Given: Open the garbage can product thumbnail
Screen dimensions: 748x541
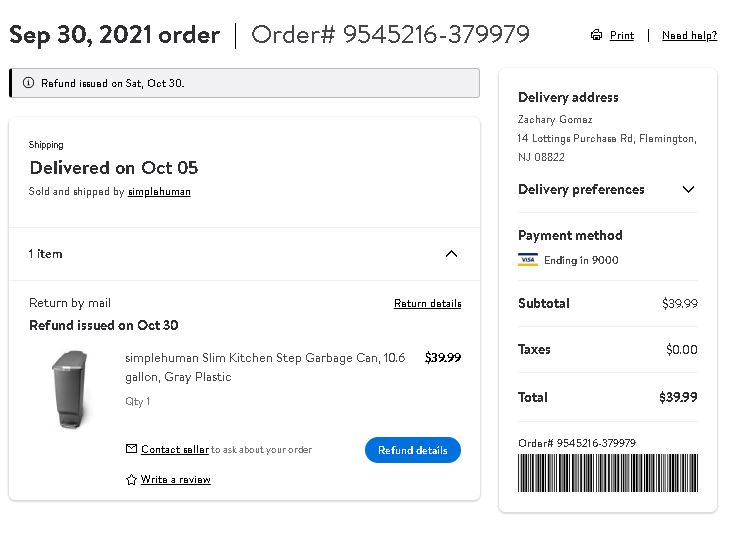Looking at the screenshot, I should (x=70, y=390).
